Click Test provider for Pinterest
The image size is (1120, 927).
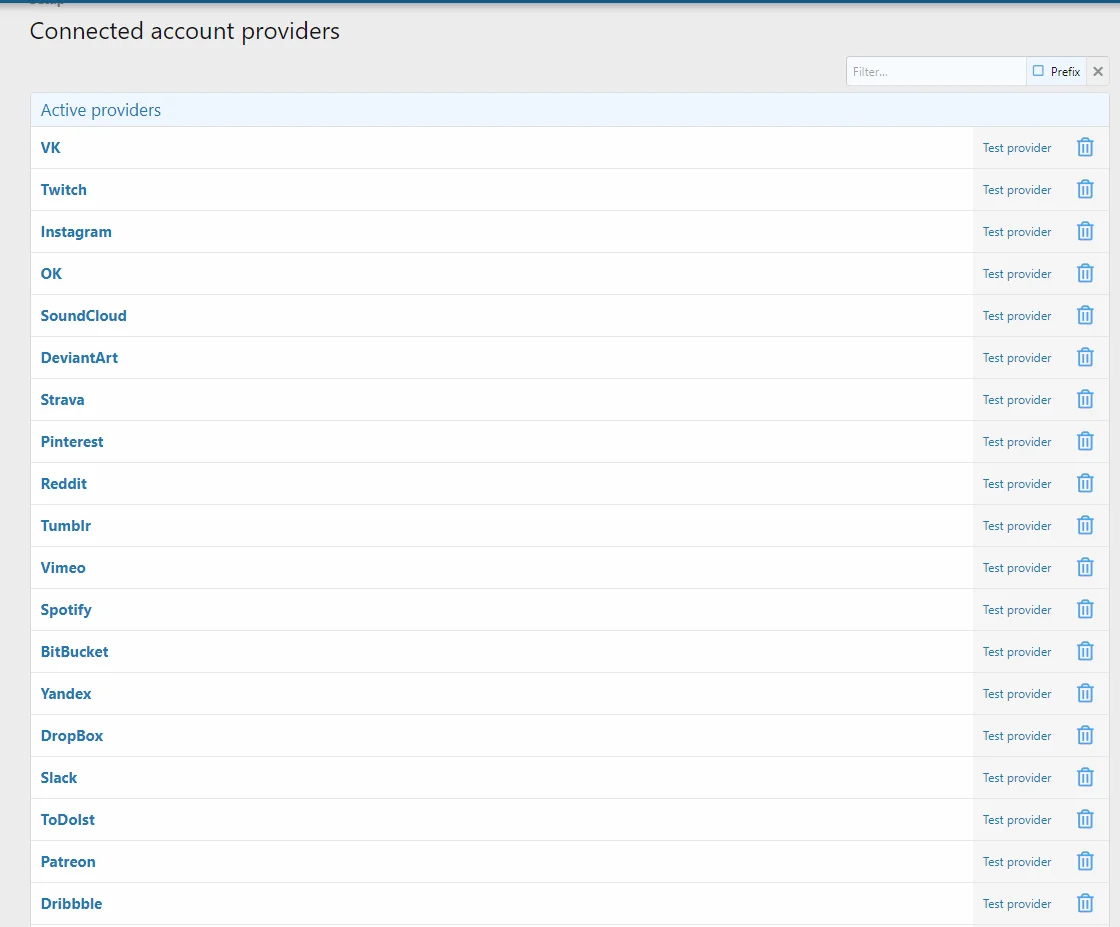click(1016, 442)
